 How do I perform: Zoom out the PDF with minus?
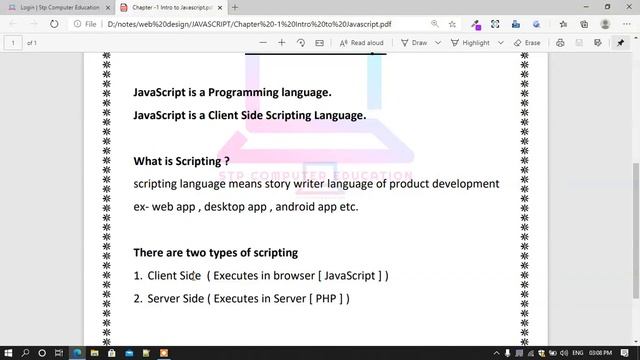[263, 42]
